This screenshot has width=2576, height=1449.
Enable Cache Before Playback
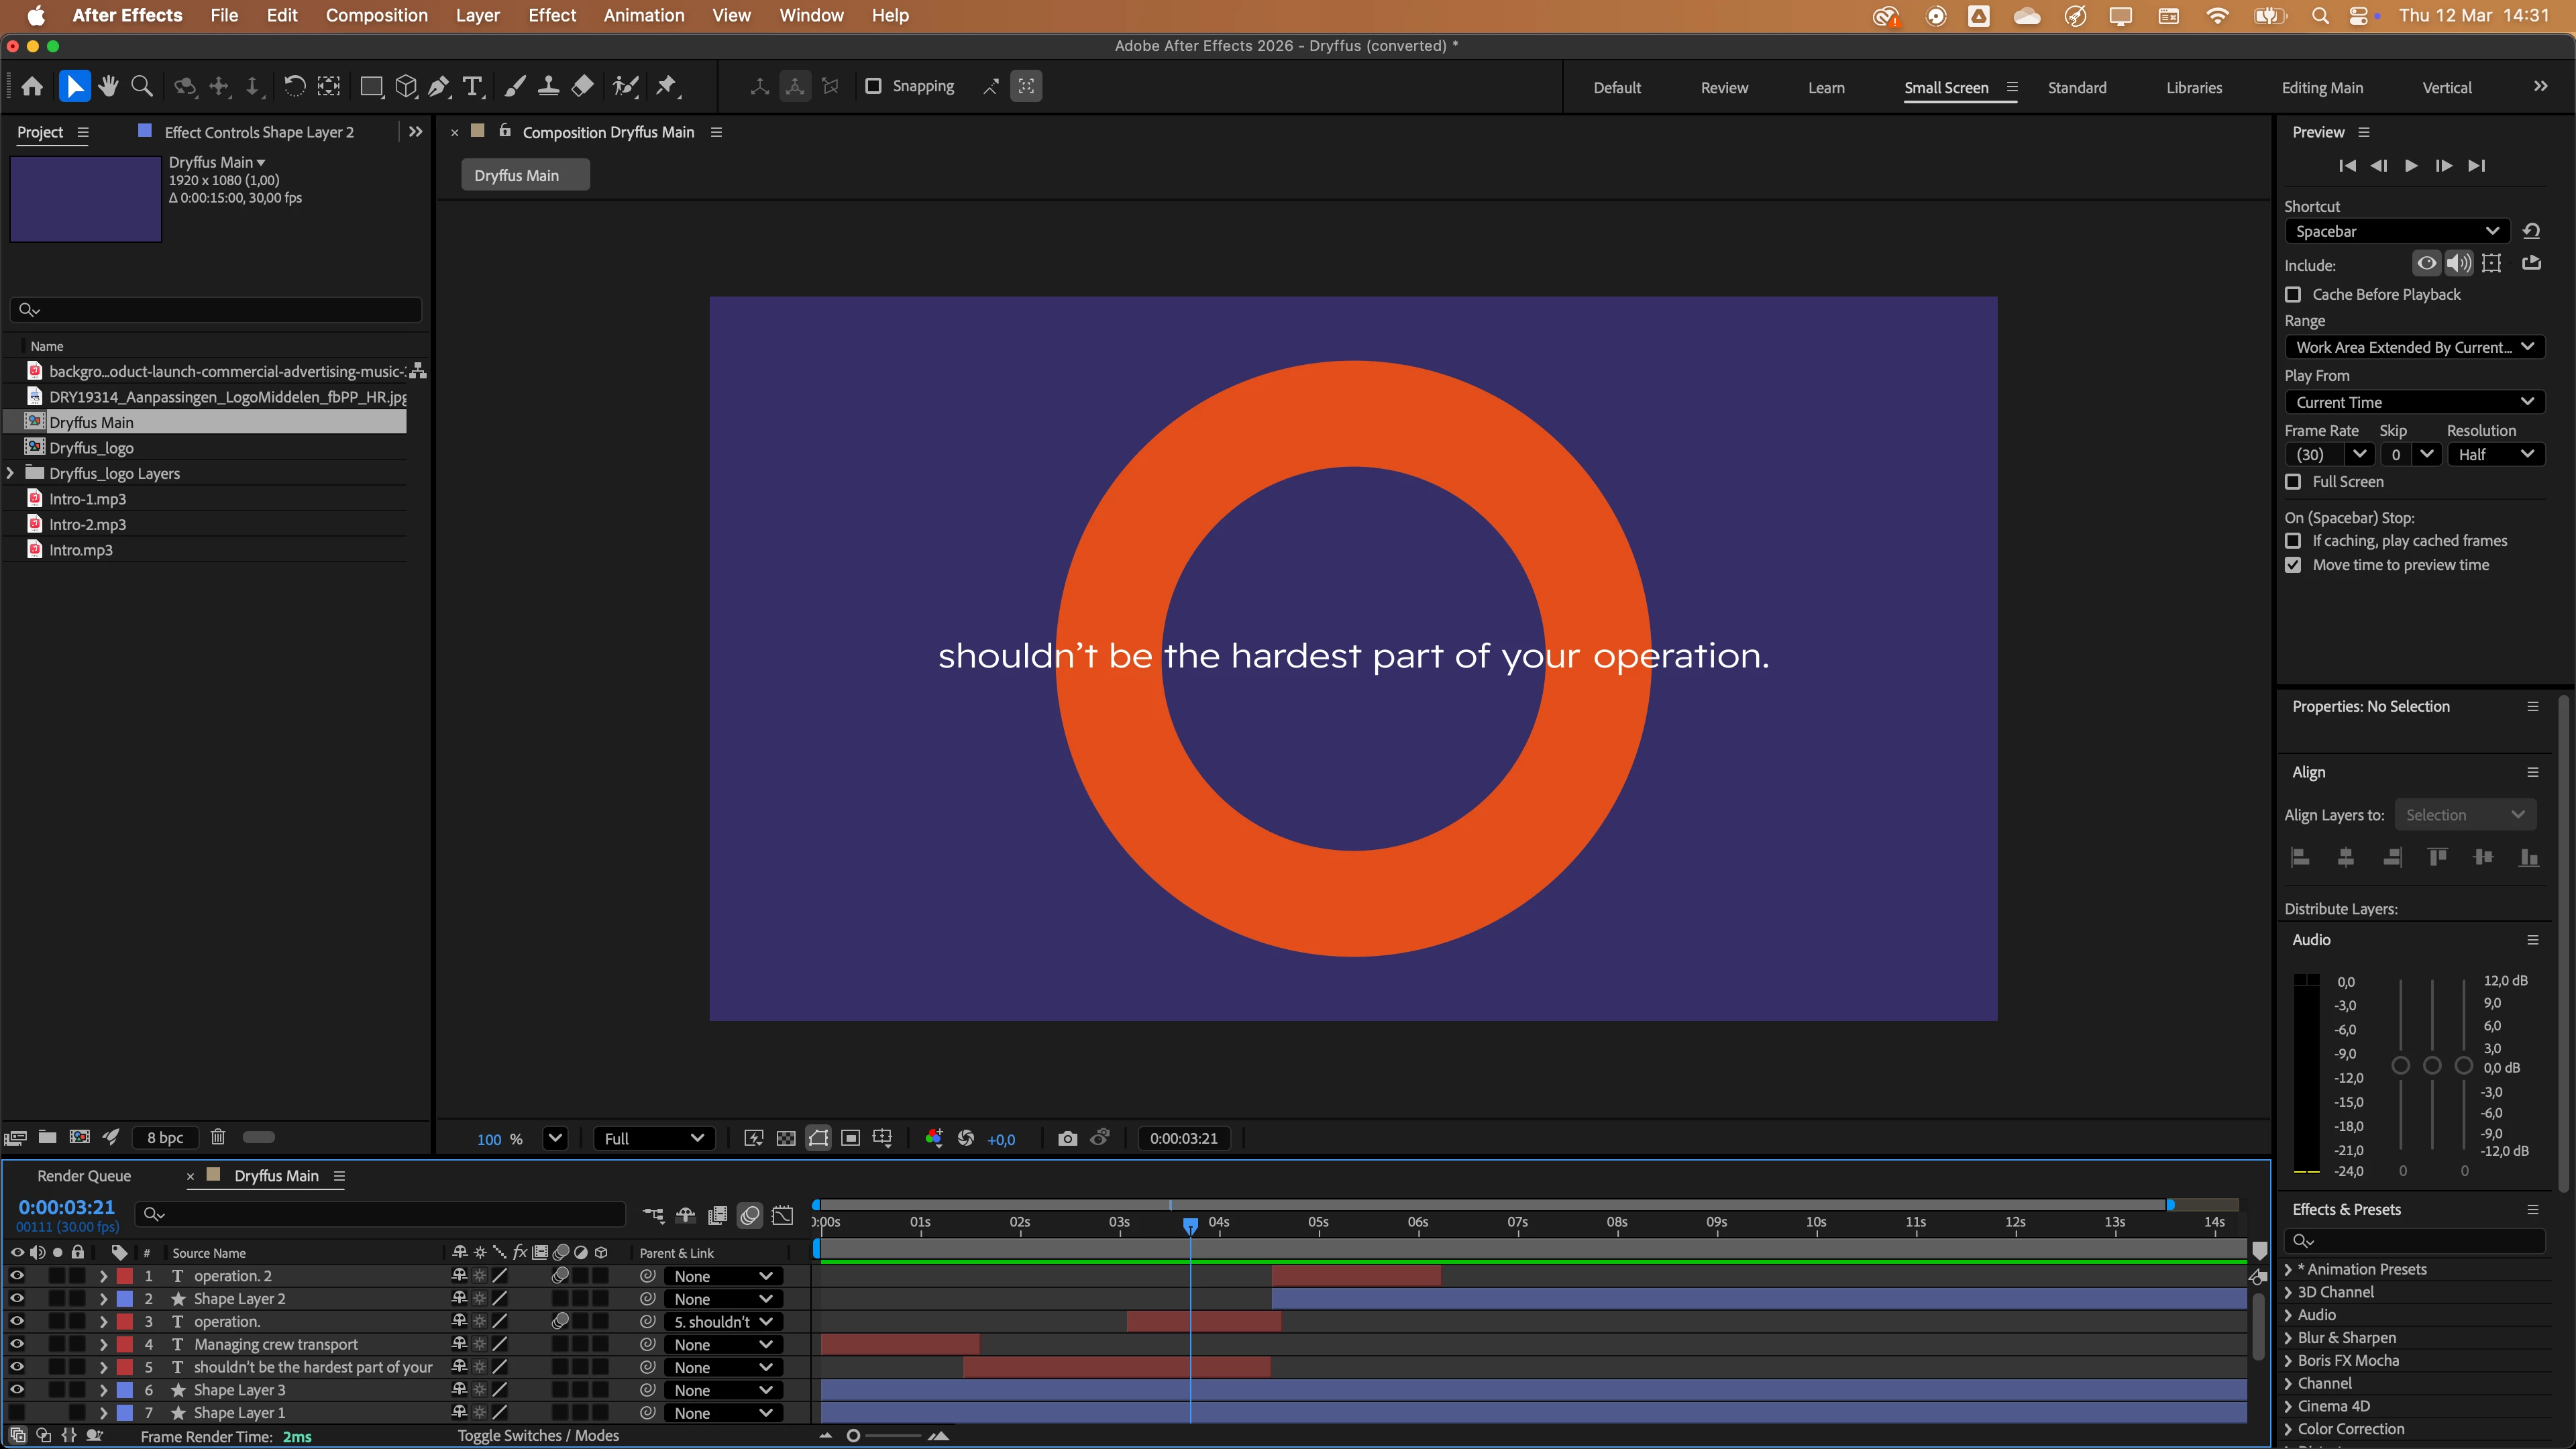tap(2293, 294)
